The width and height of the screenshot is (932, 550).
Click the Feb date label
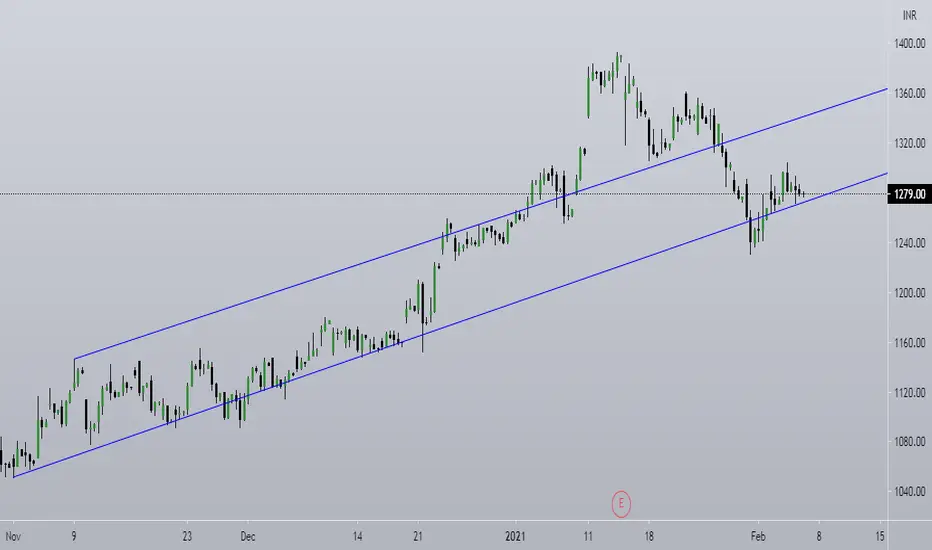(x=758, y=536)
